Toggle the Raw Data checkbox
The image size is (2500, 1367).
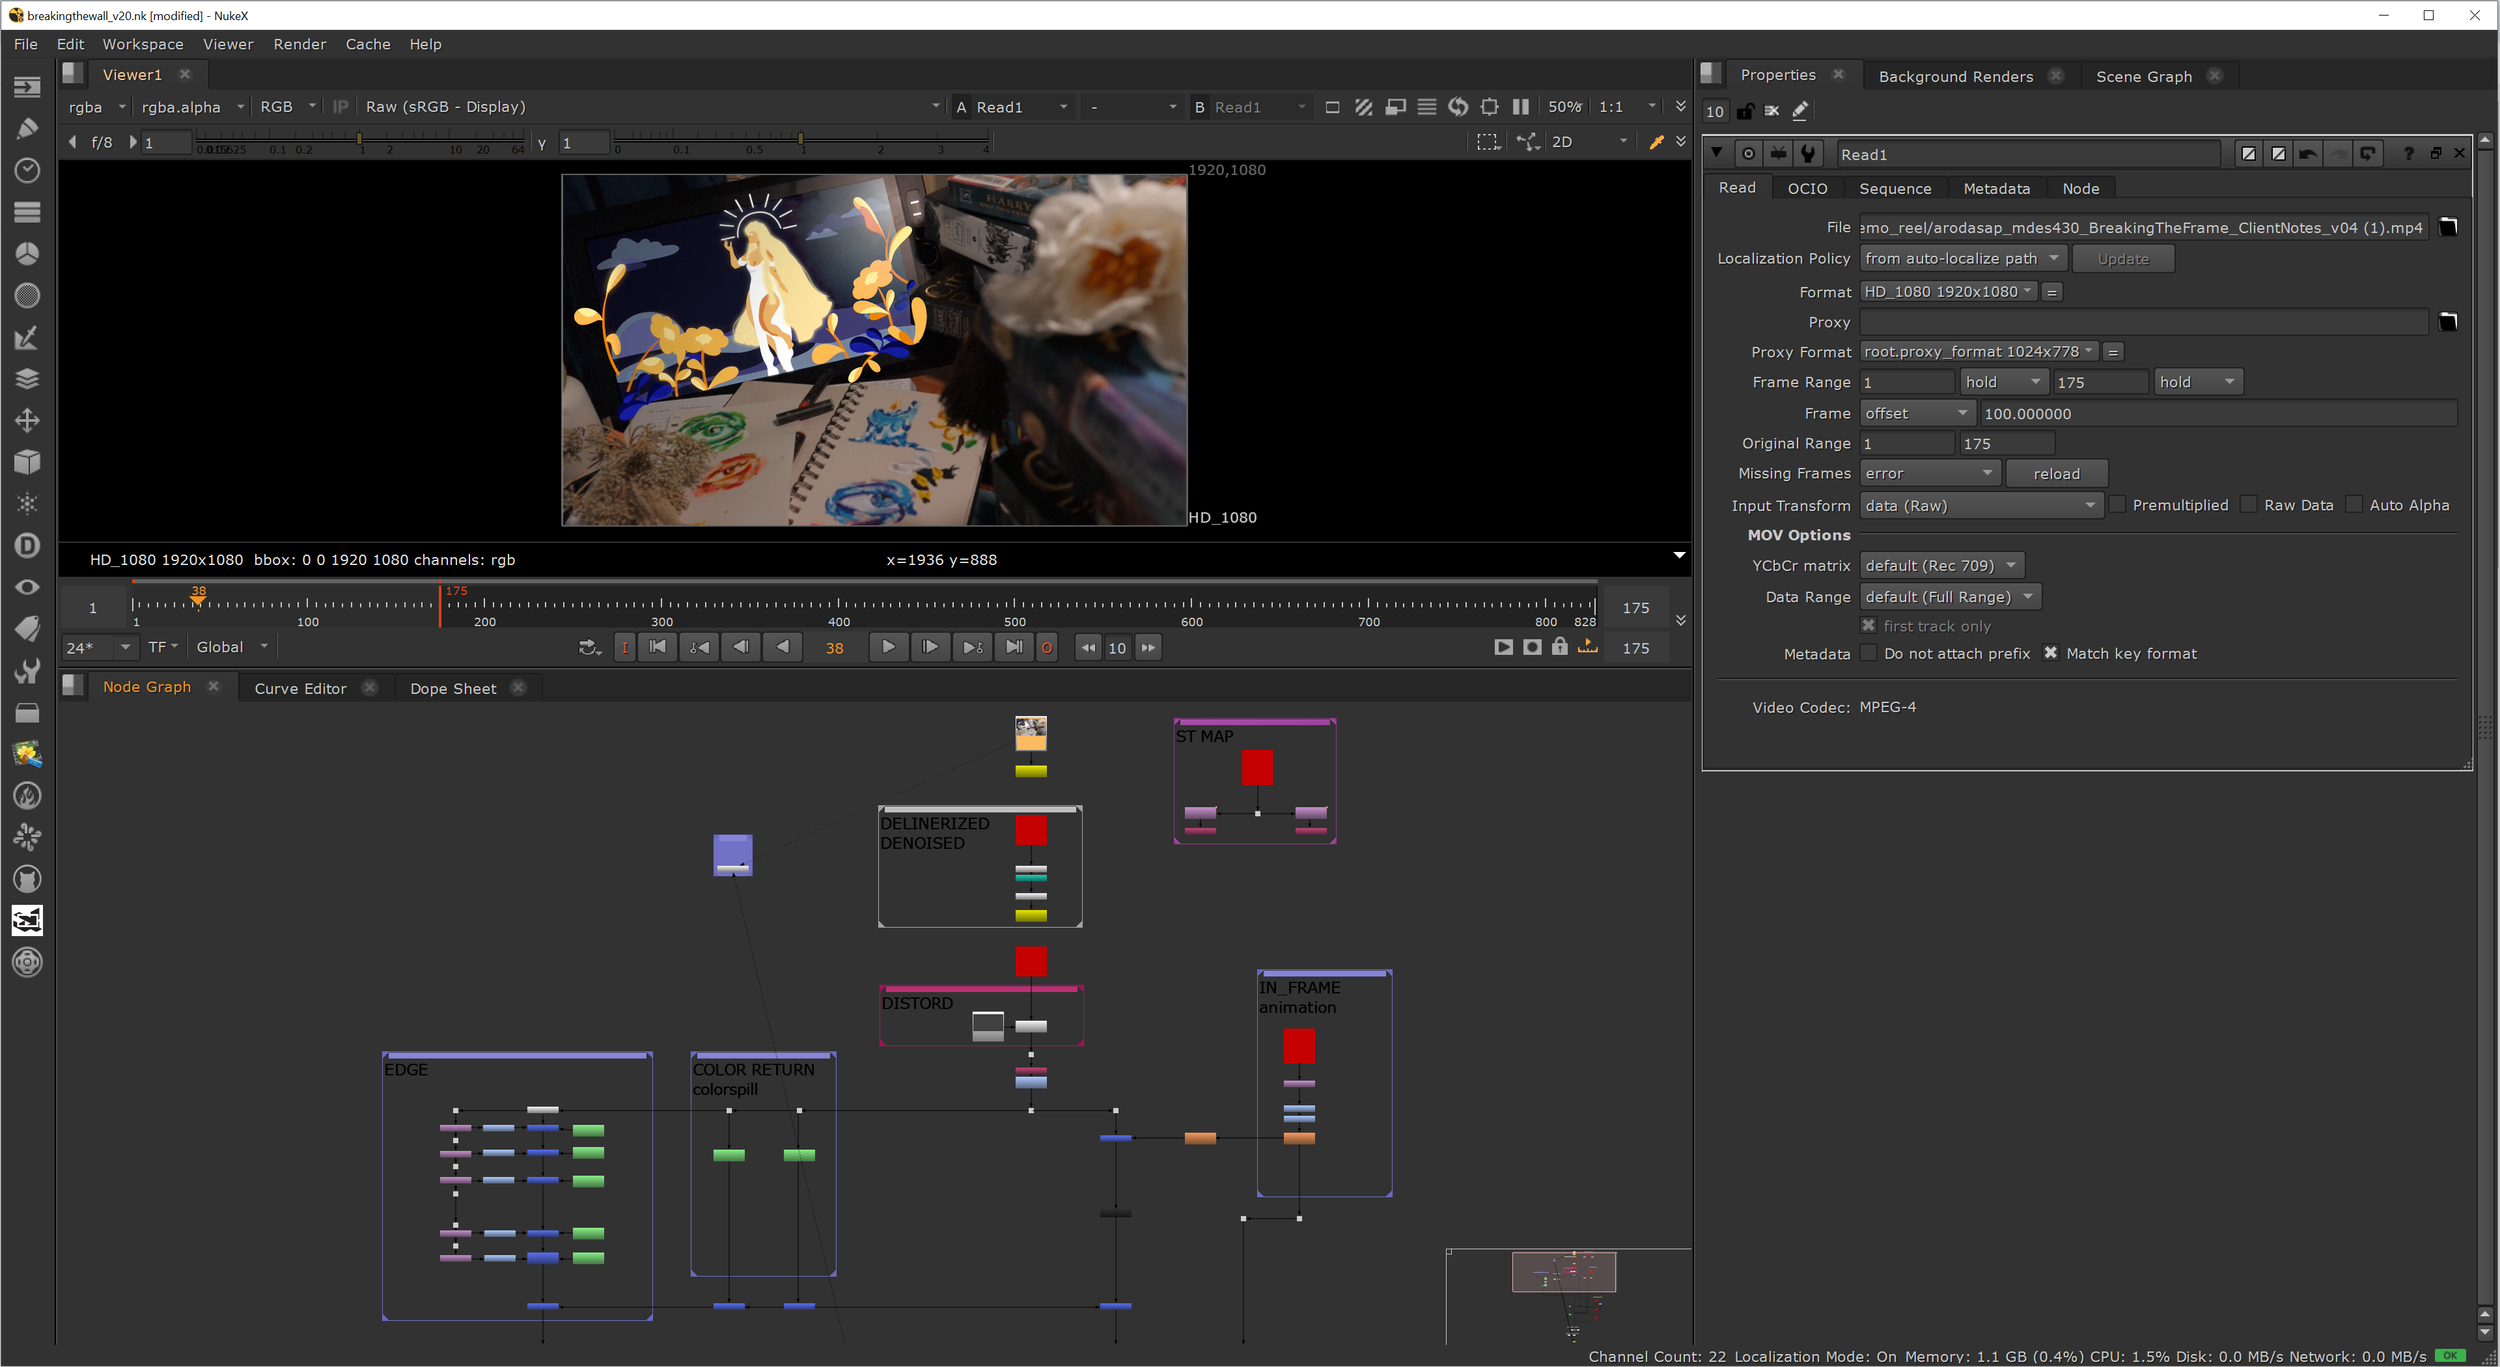pos(2249,505)
